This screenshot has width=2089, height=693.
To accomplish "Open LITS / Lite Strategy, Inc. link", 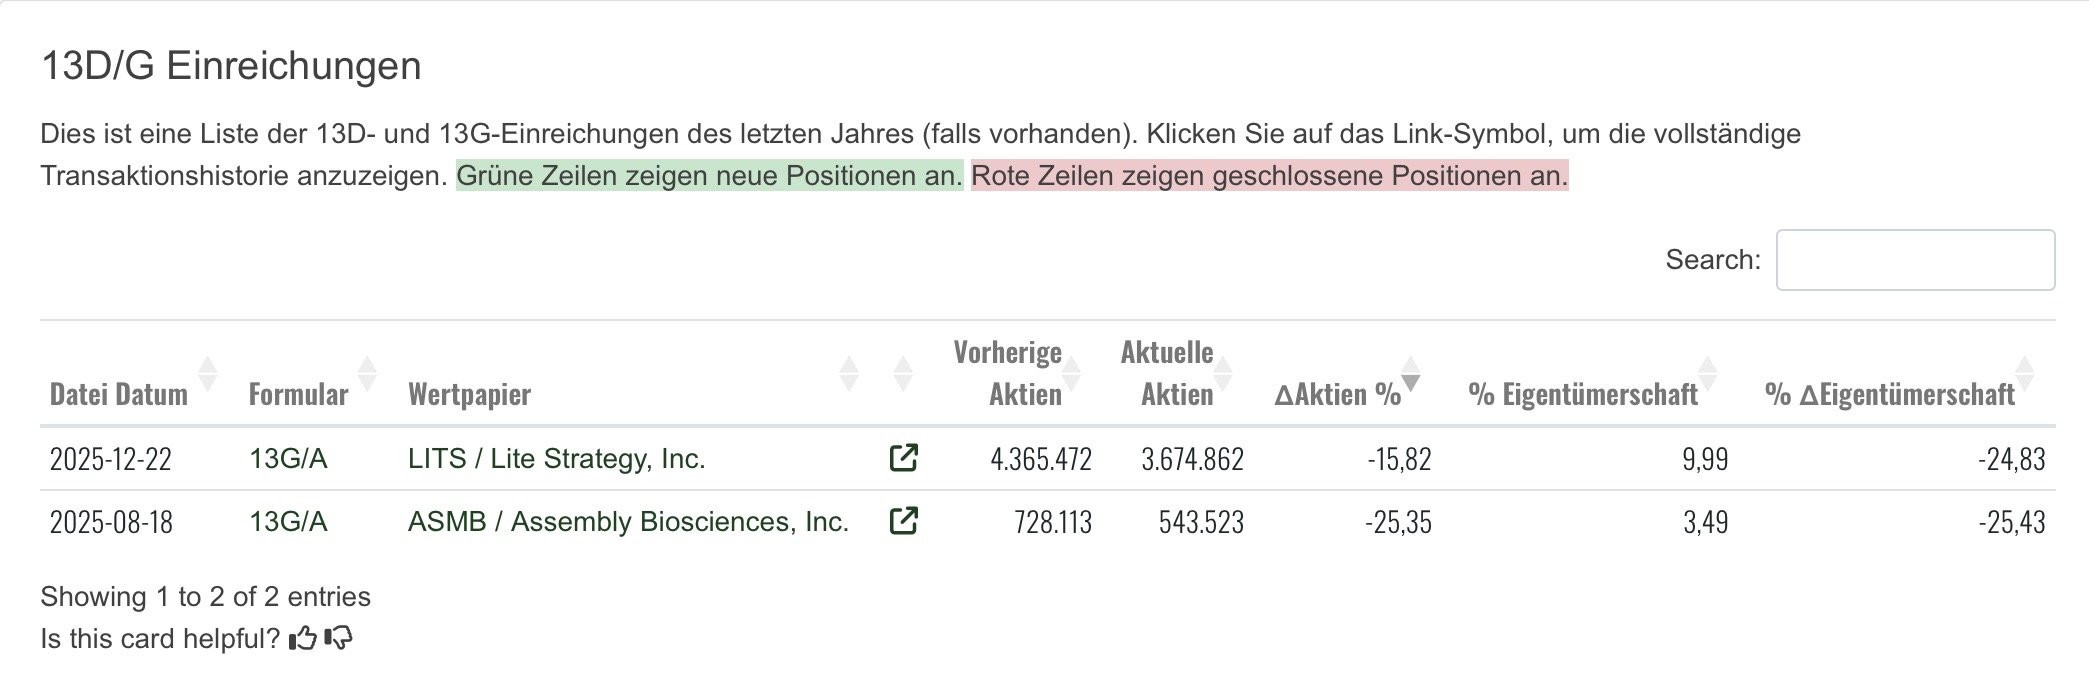I will click(557, 458).
